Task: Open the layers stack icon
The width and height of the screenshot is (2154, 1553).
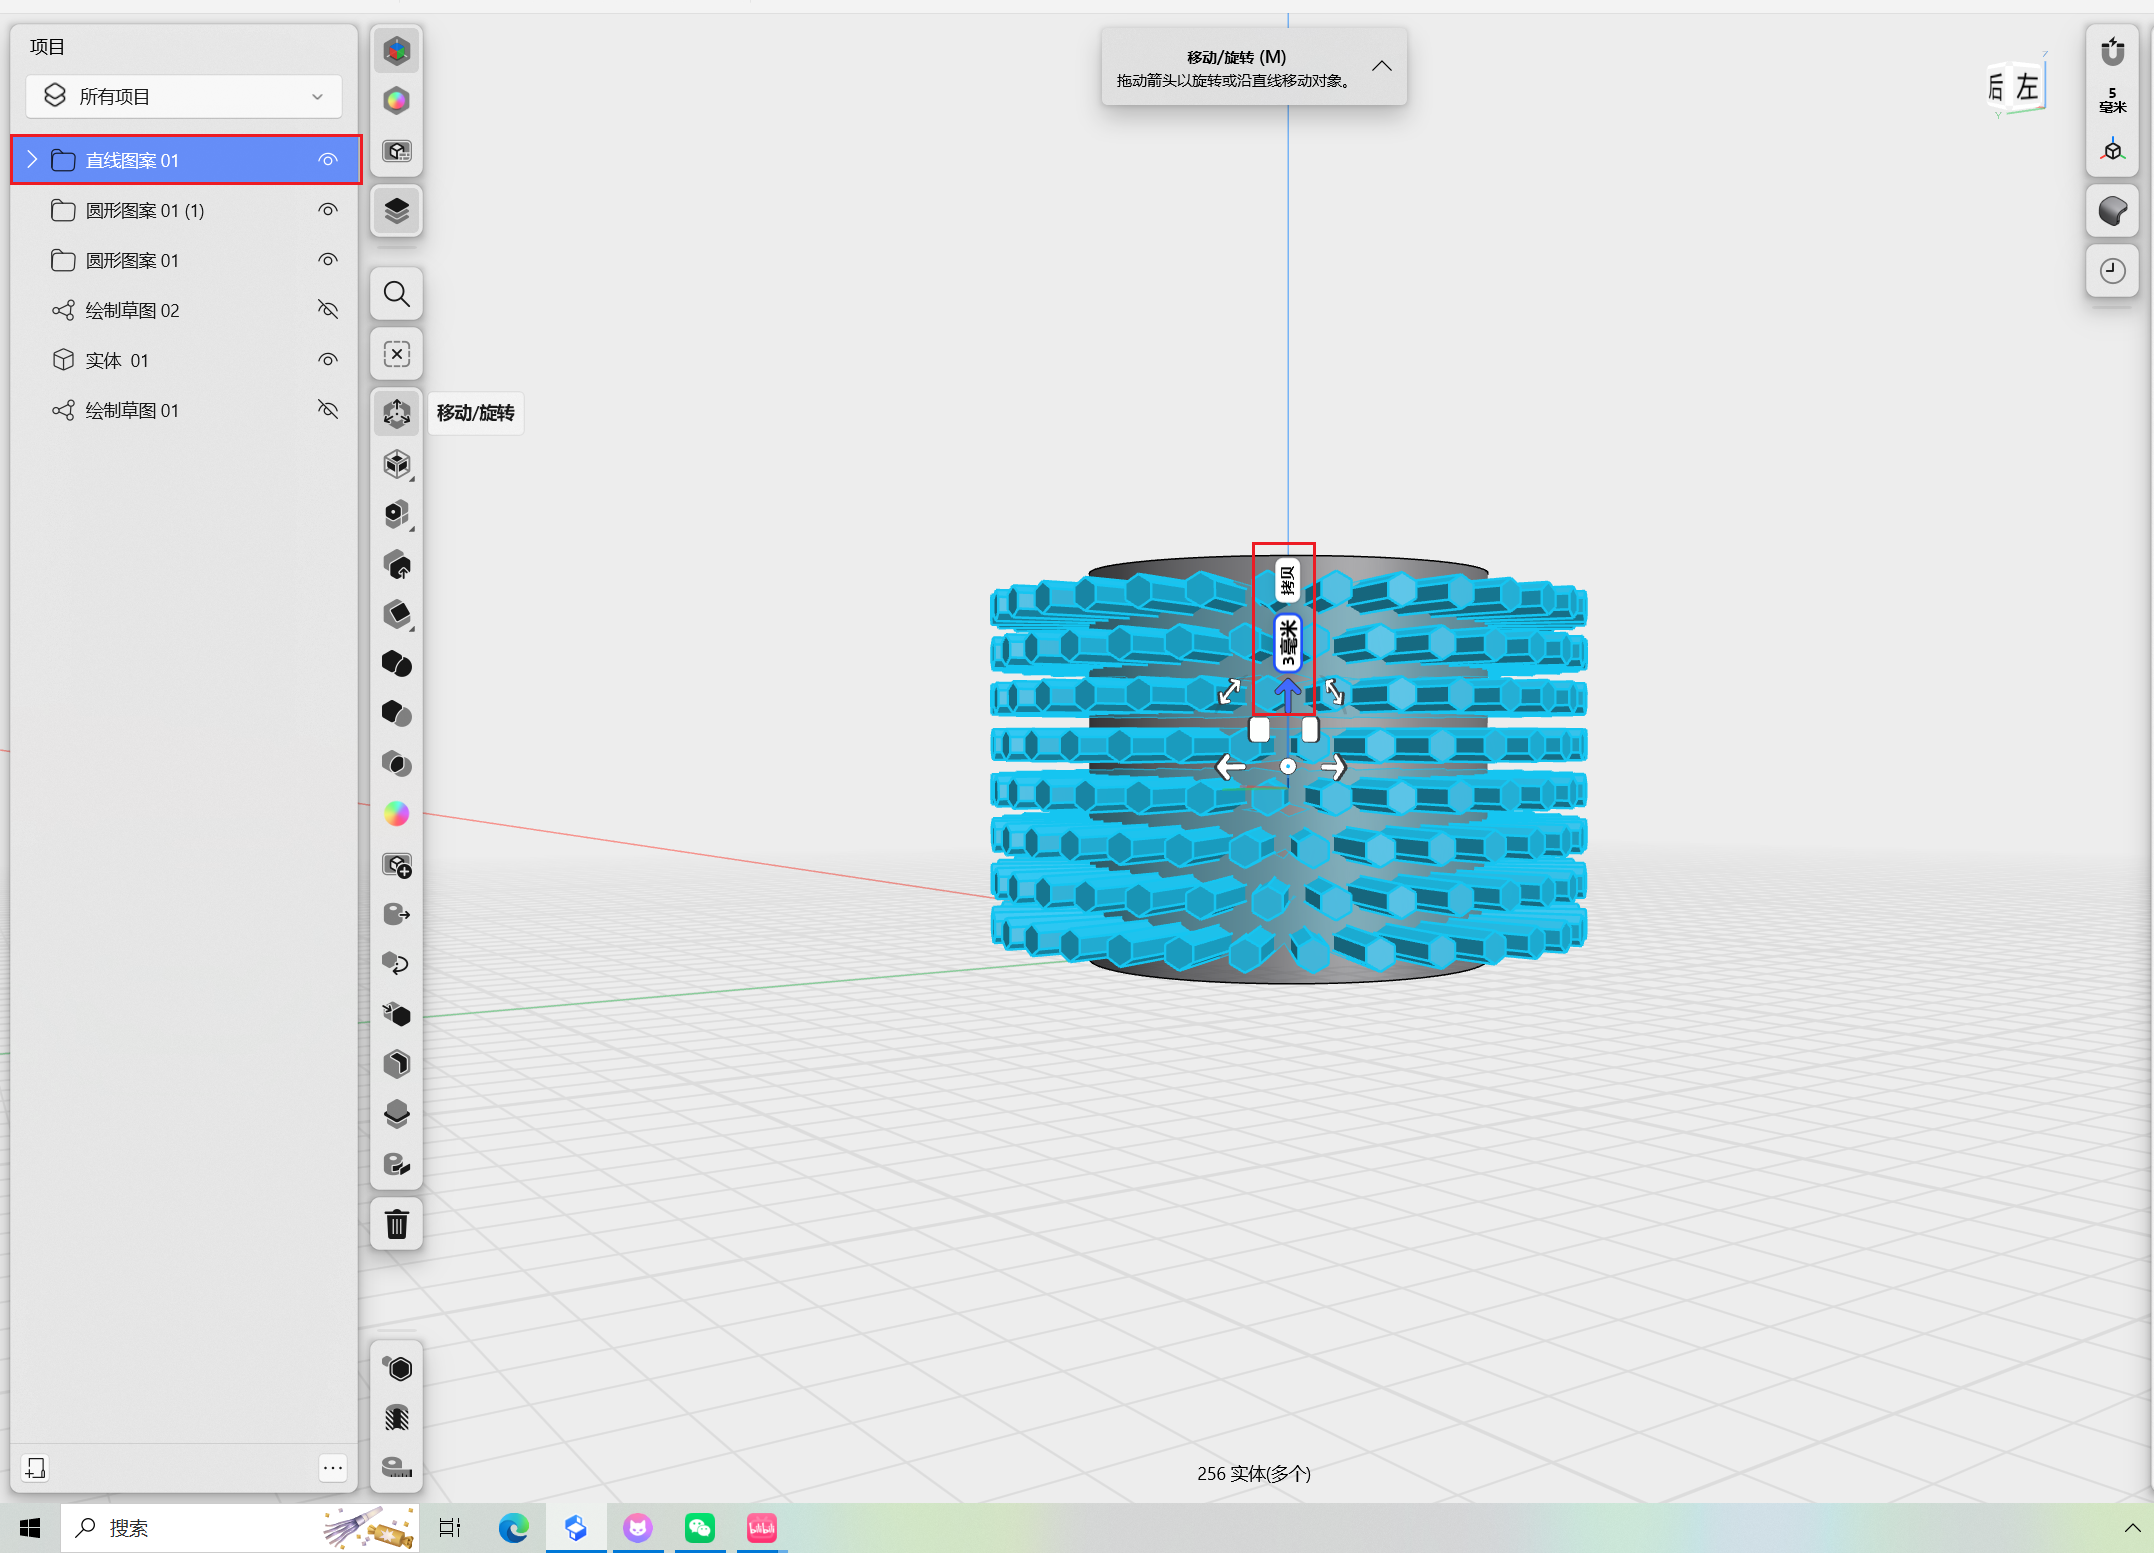Action: [x=397, y=211]
